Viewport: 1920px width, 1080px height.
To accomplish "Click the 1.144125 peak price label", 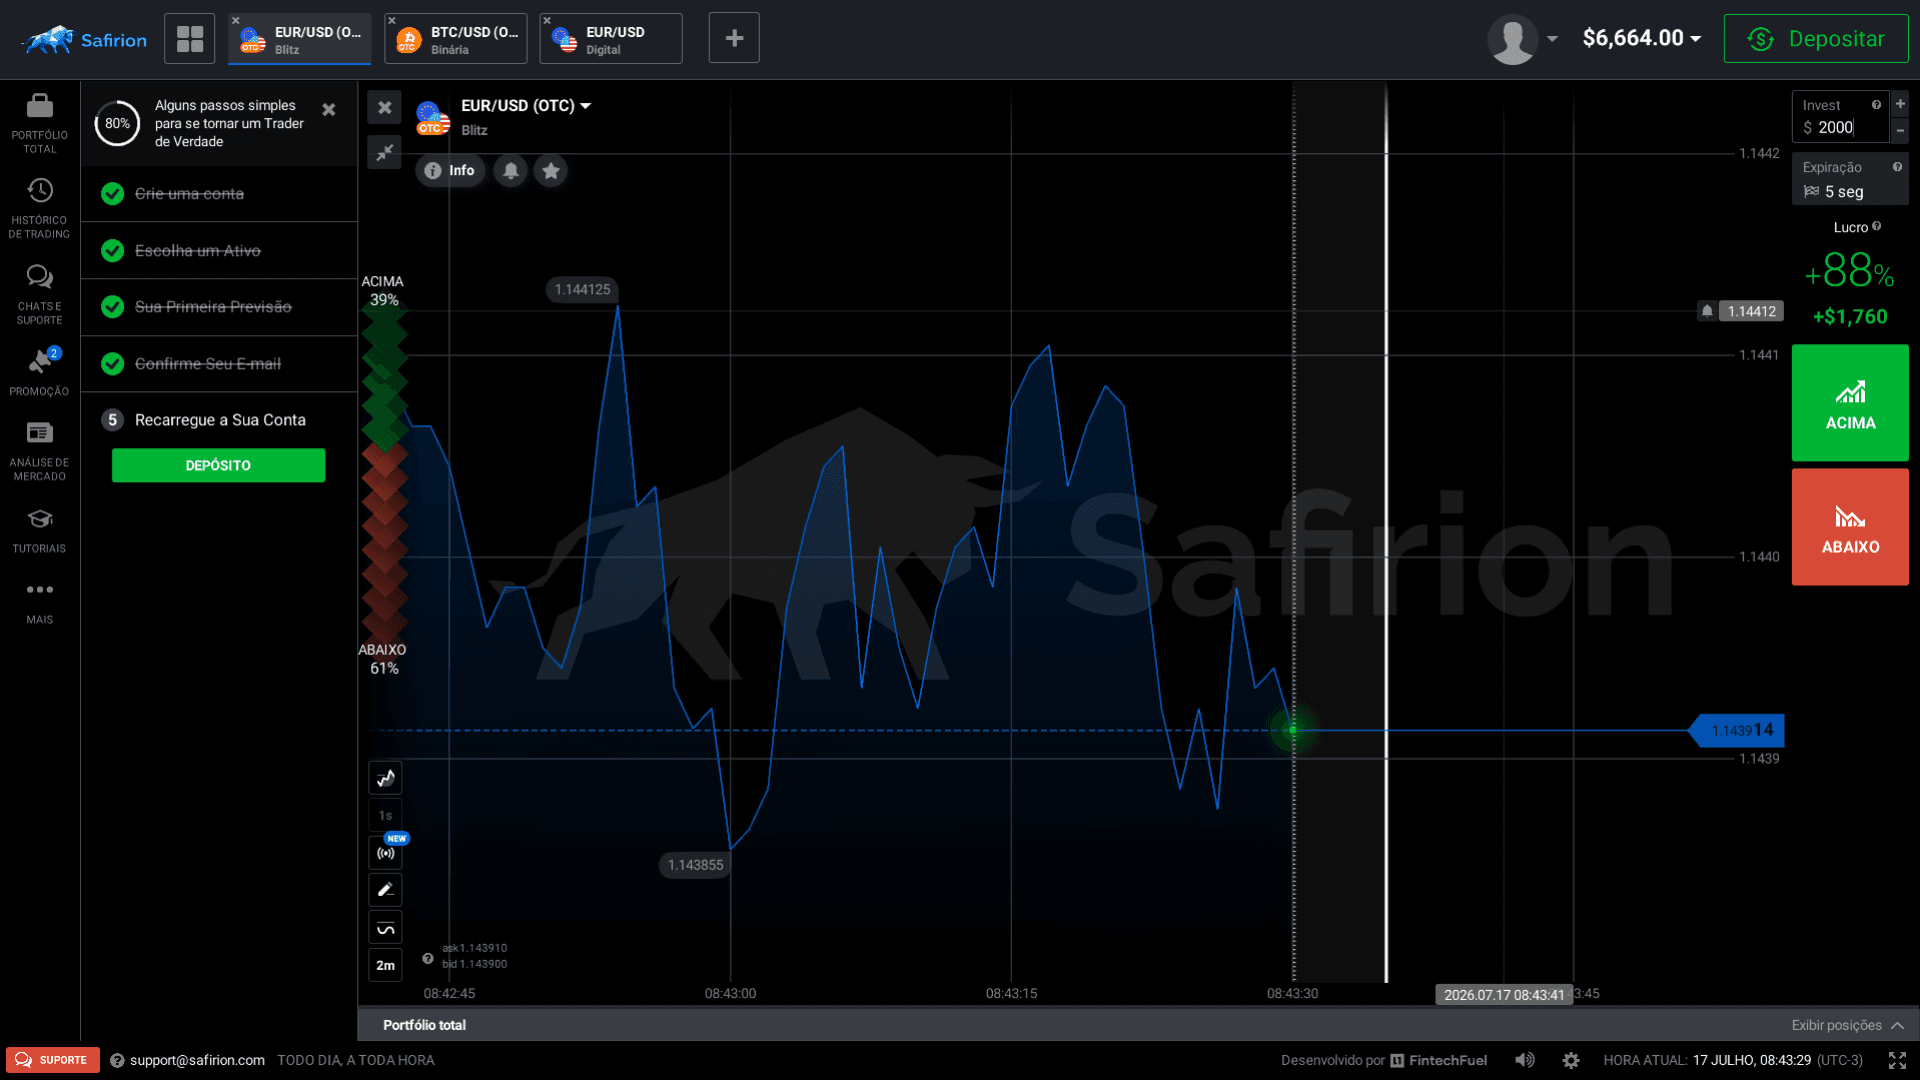I will [x=582, y=289].
